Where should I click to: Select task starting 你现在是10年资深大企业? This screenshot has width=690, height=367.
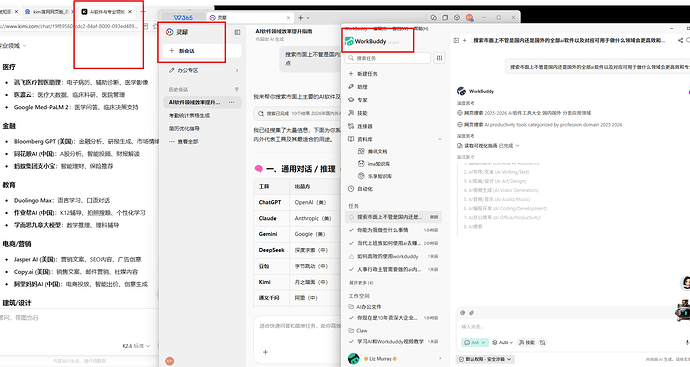pyautogui.click(x=393, y=318)
